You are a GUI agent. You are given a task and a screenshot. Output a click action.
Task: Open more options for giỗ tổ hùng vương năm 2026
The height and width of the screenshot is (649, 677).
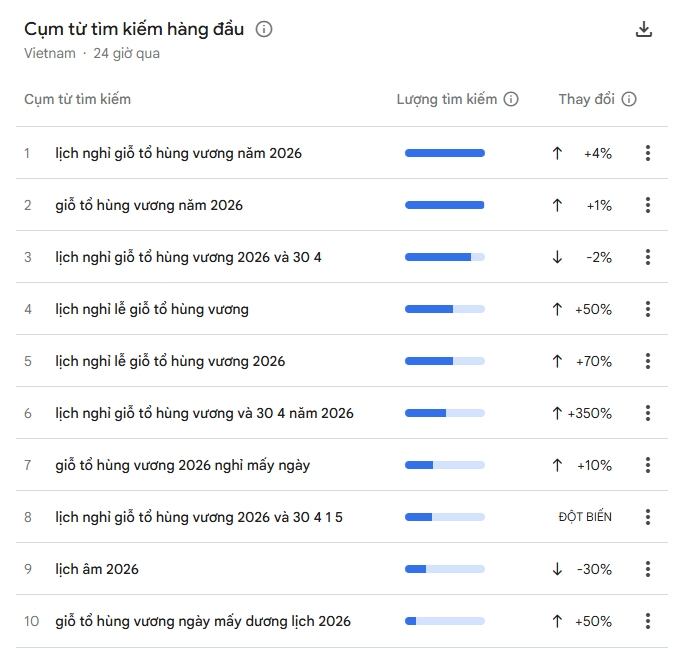pos(648,205)
